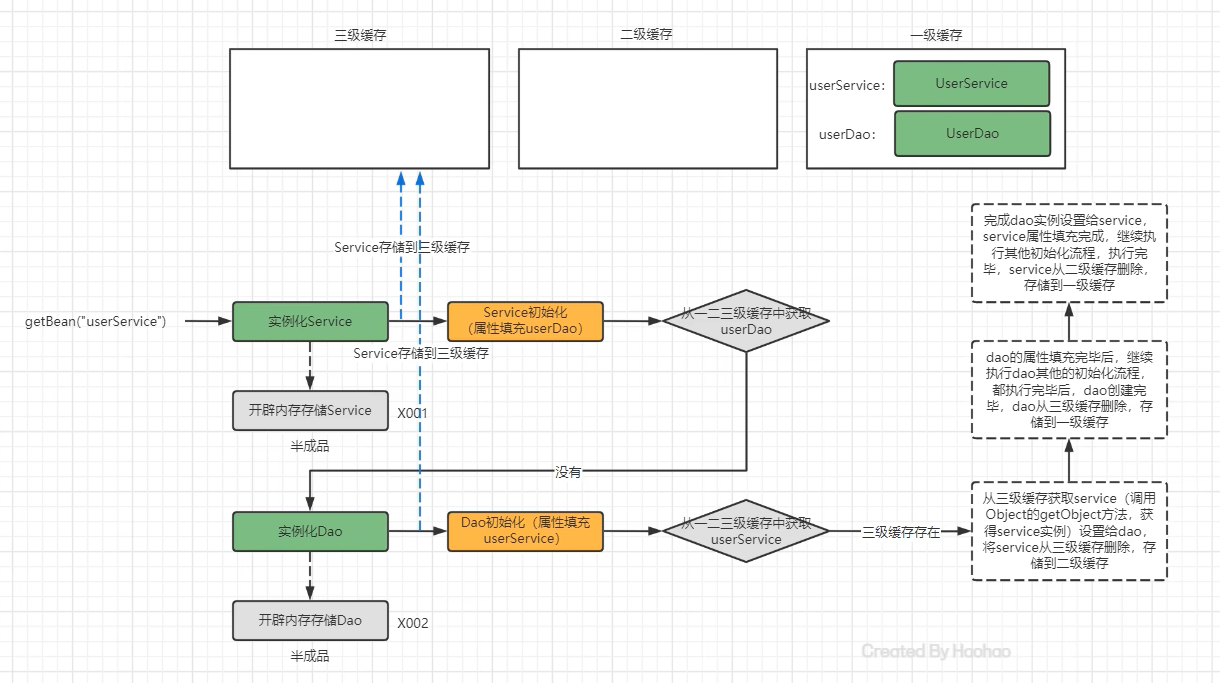
Task: Click the 三级缓存 heading text
Action: pos(360,34)
